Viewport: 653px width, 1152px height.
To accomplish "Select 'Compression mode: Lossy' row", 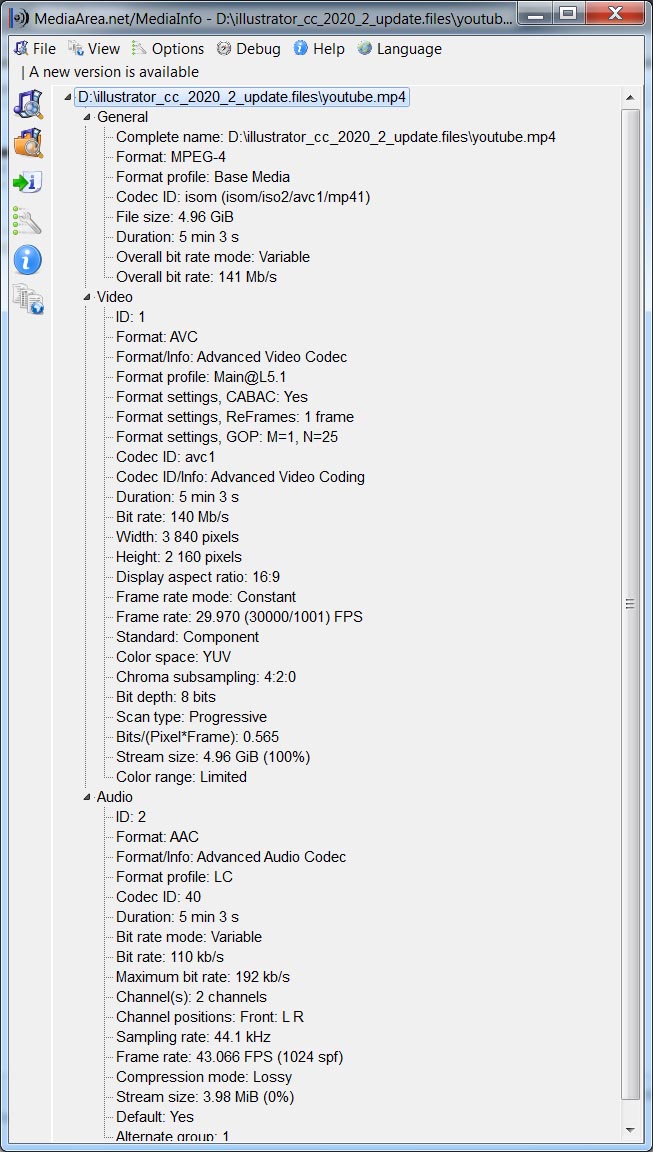I will click(204, 1077).
